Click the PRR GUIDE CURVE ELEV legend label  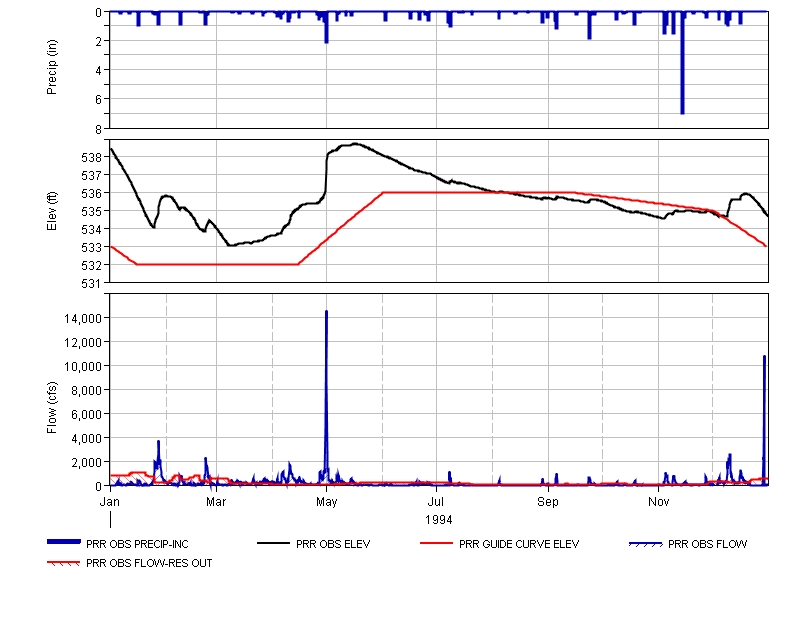point(518,544)
